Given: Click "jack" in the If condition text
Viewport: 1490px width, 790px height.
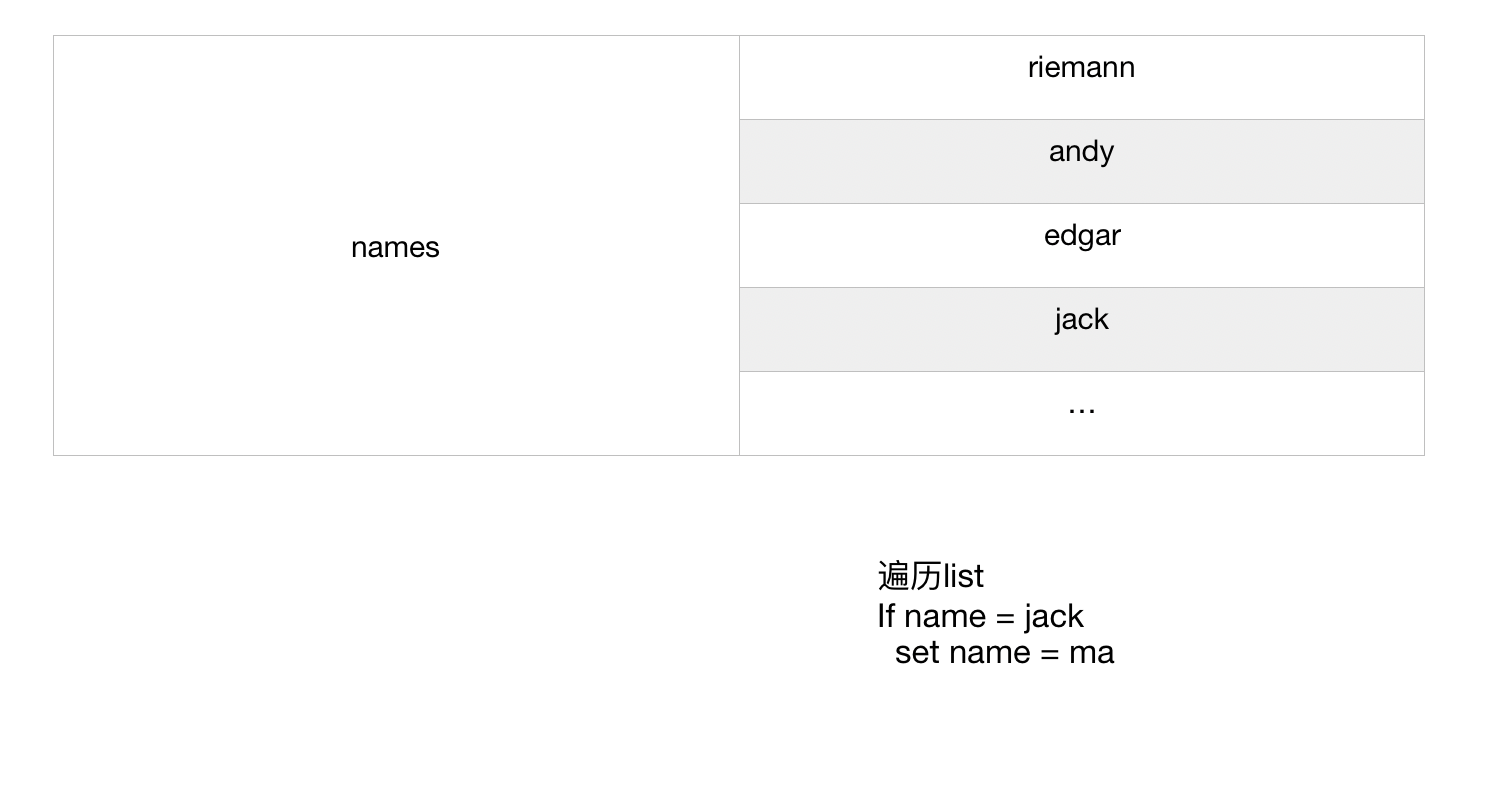Looking at the screenshot, I should click(1054, 616).
